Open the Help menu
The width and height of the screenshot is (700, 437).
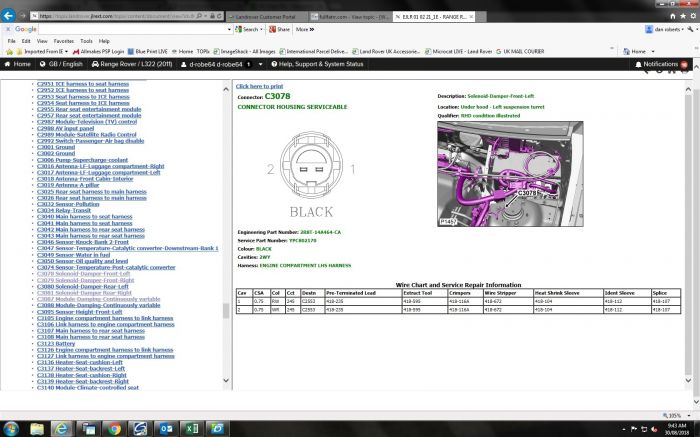pos(104,41)
